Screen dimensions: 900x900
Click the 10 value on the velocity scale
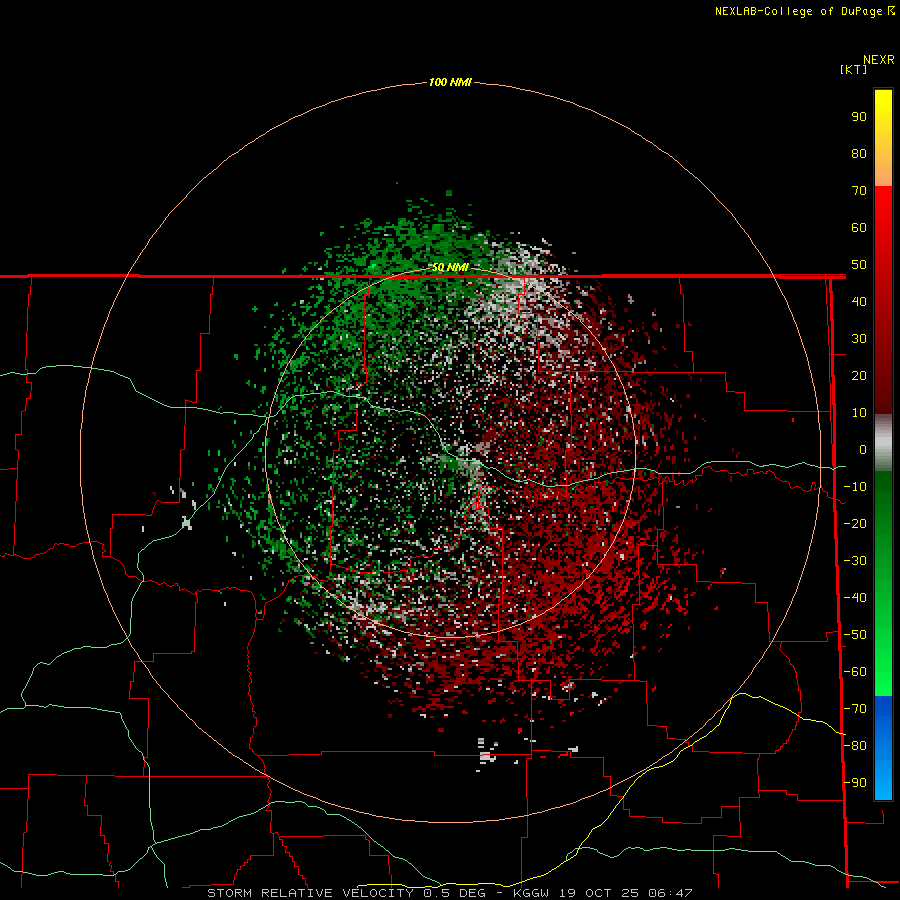coord(859,413)
